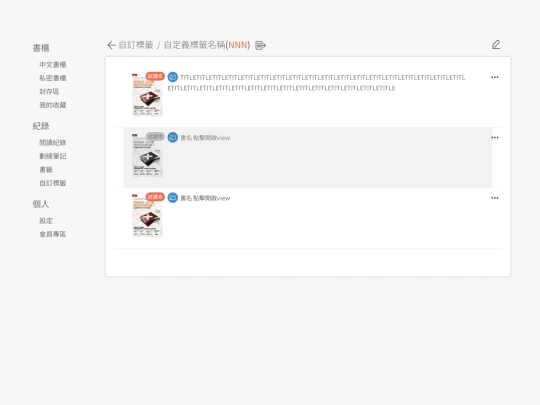Select 封存區 in the sidebar

pyautogui.click(x=49, y=91)
